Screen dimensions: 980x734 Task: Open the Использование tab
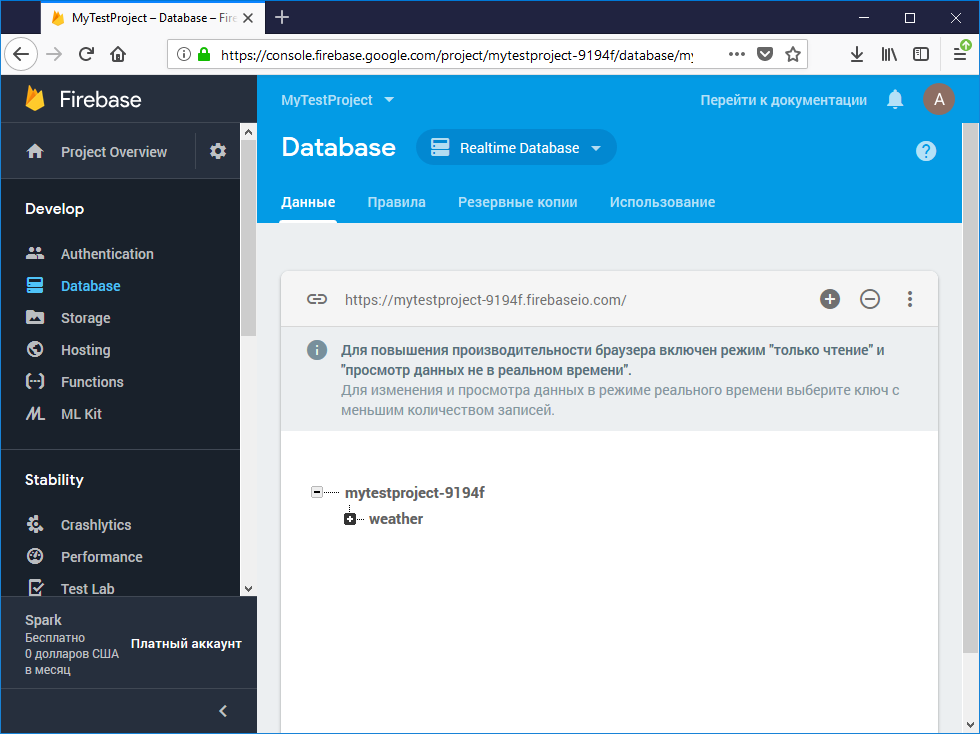(x=662, y=202)
